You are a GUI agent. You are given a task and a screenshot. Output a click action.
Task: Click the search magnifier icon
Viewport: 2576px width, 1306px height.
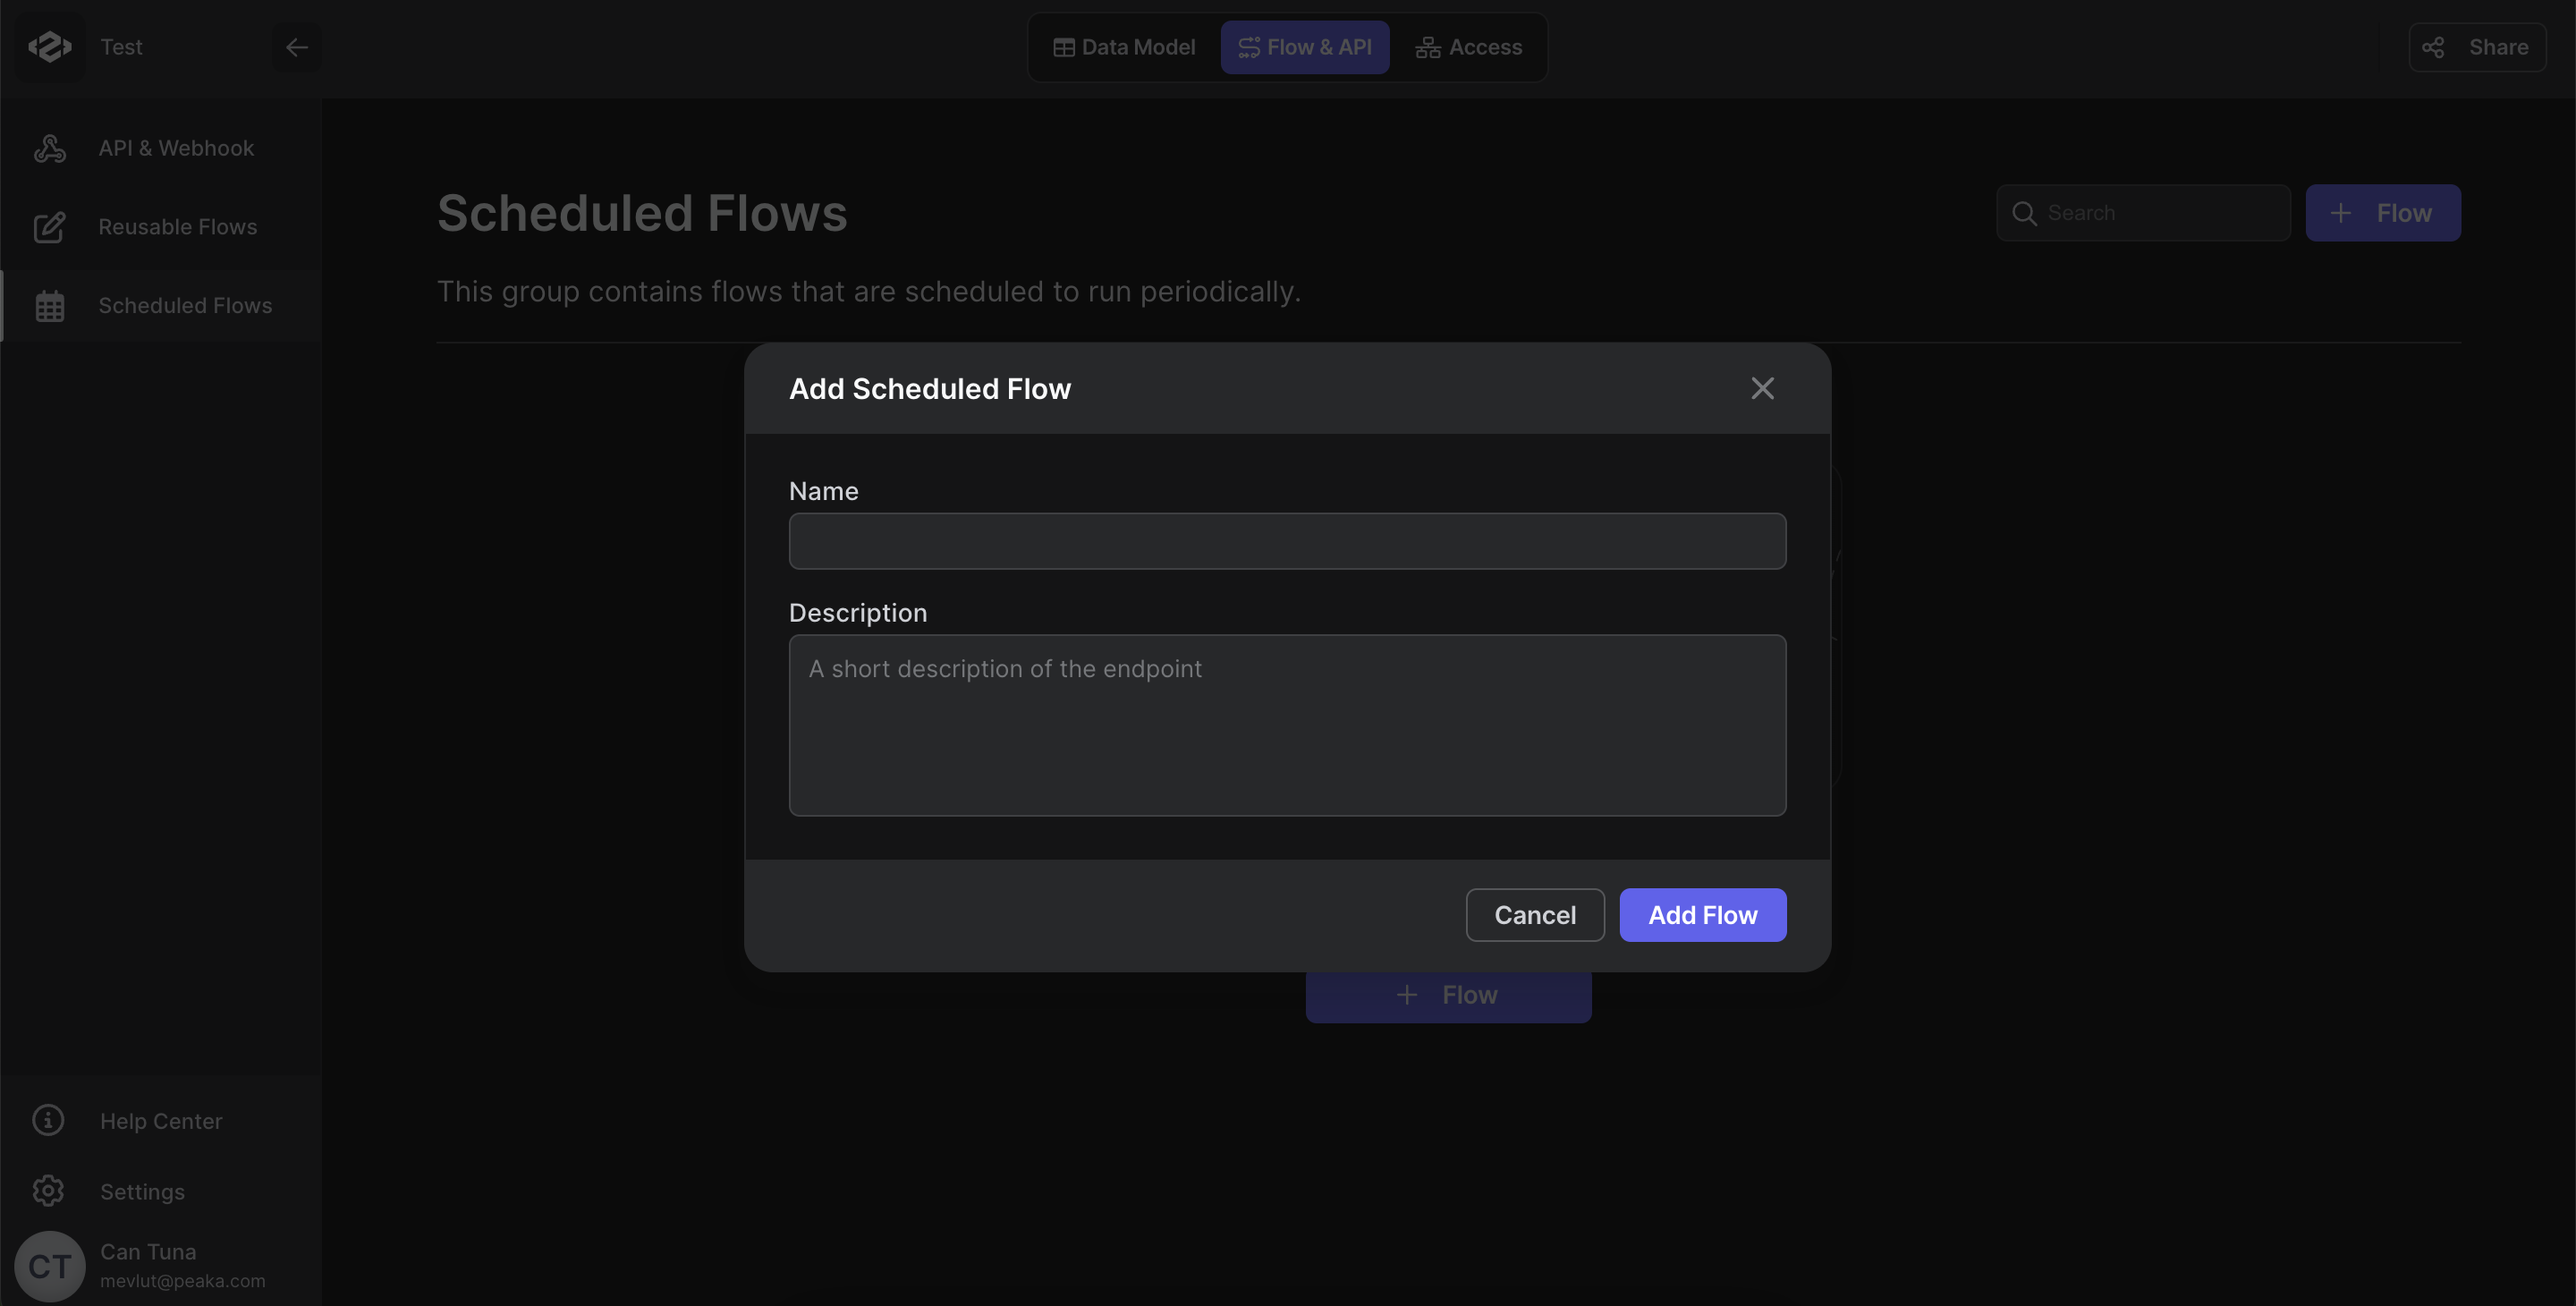click(x=2024, y=213)
